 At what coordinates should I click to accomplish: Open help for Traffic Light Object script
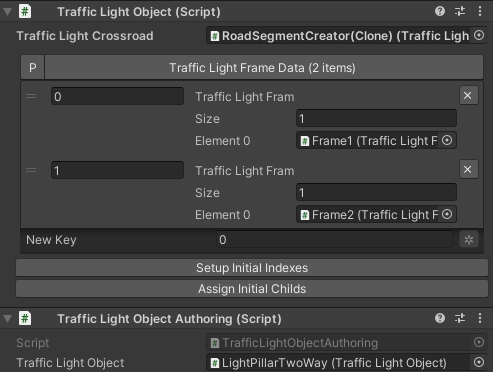click(440, 12)
